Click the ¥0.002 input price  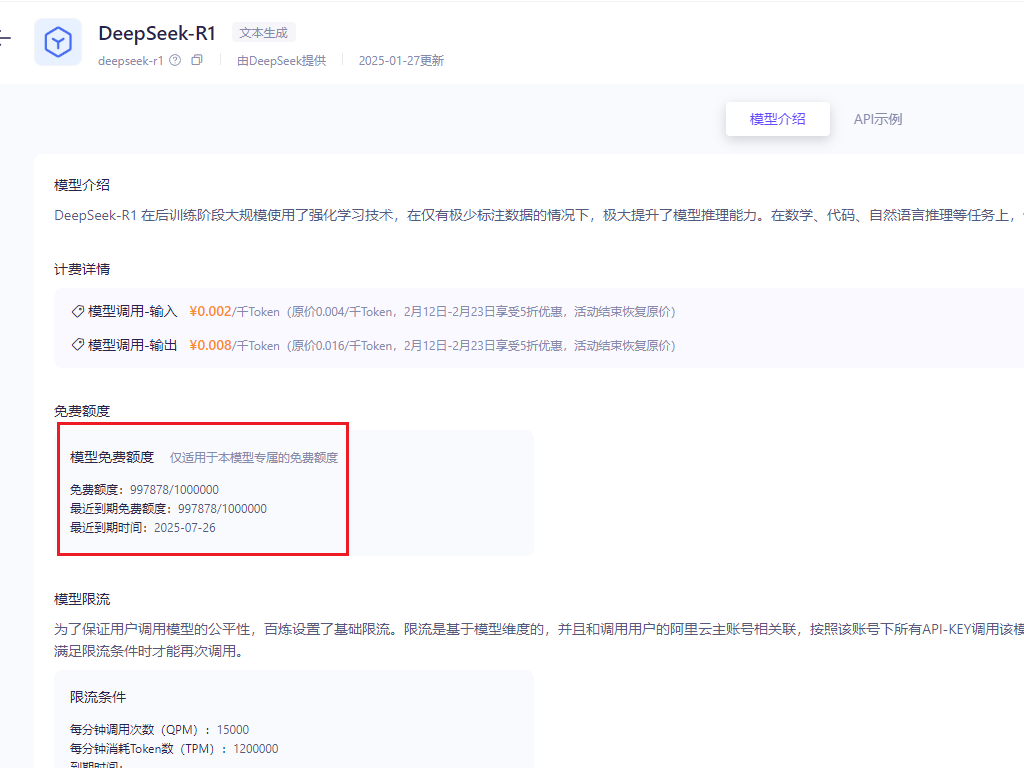pos(210,312)
